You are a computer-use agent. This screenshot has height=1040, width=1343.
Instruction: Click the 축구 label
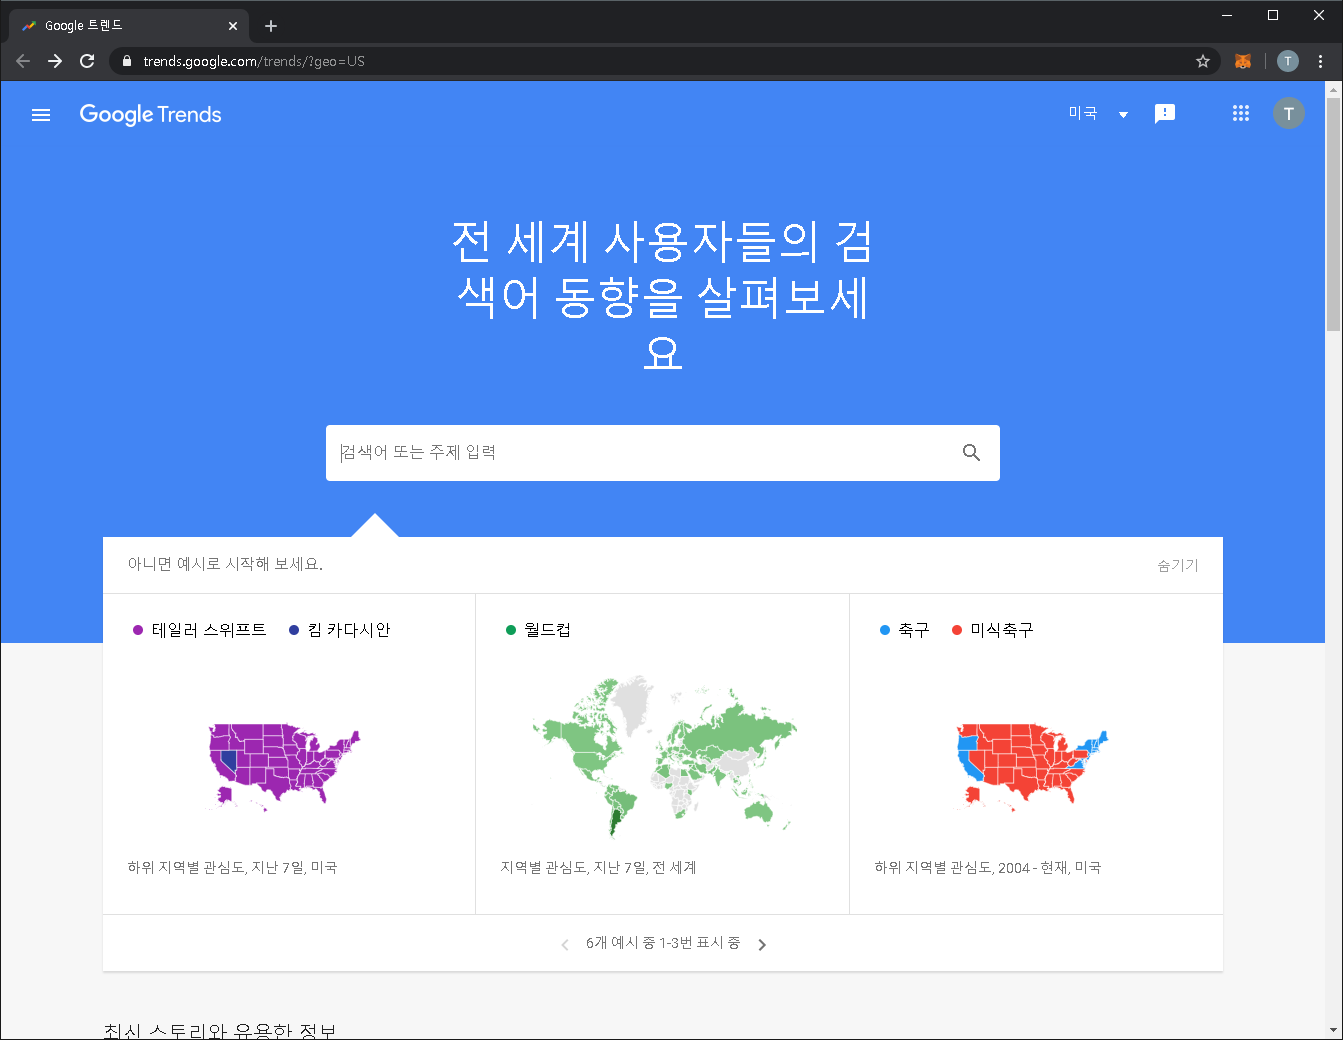pos(914,630)
